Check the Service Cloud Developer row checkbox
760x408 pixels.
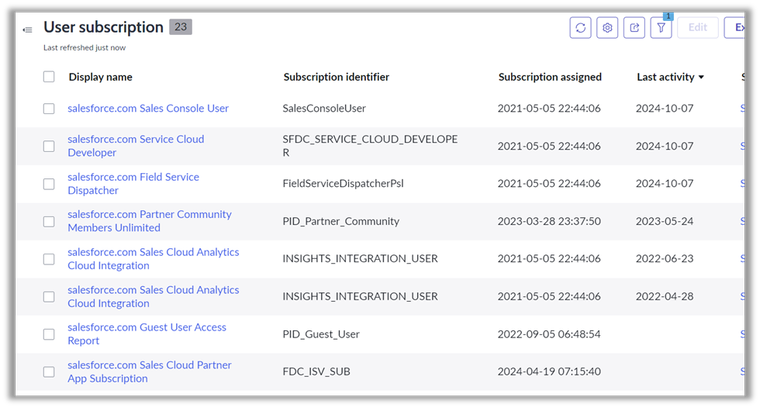pyautogui.click(x=49, y=146)
